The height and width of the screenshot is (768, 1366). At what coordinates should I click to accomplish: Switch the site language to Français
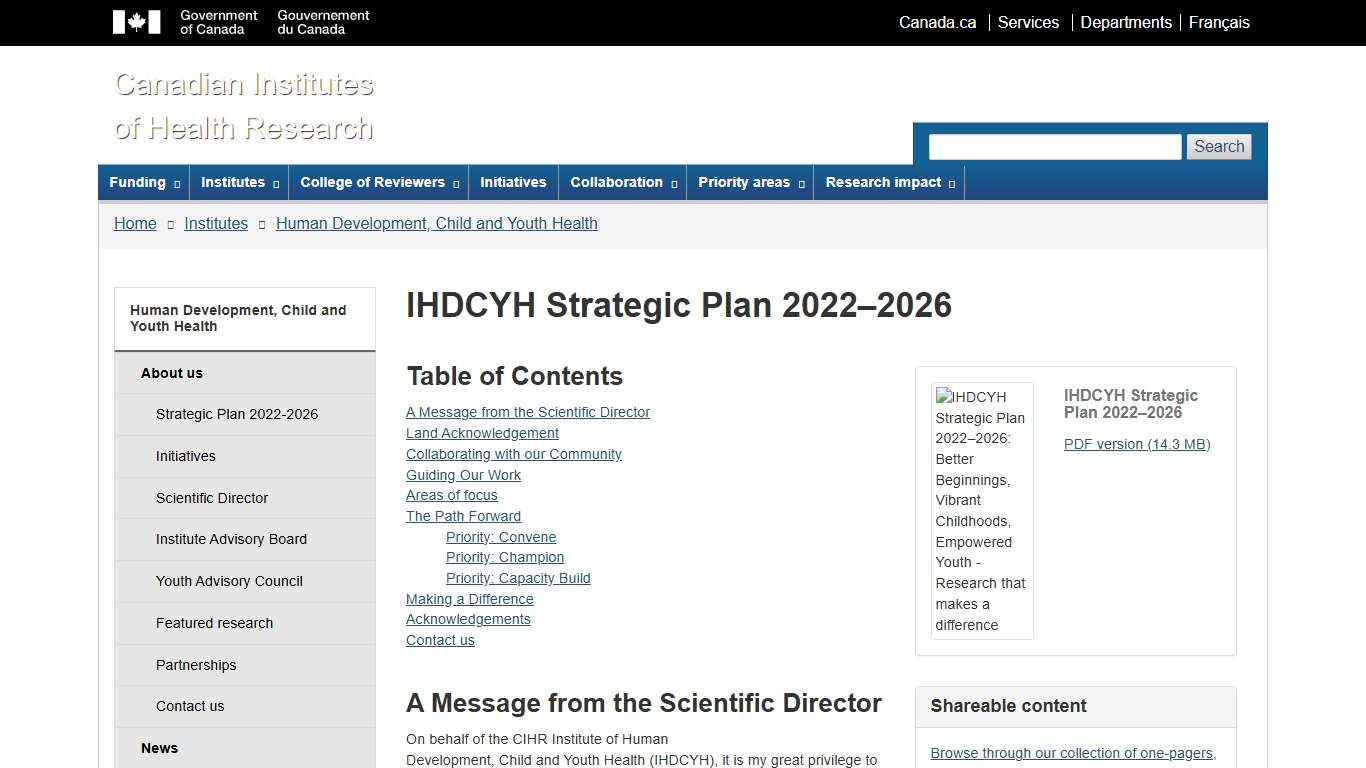point(1219,22)
